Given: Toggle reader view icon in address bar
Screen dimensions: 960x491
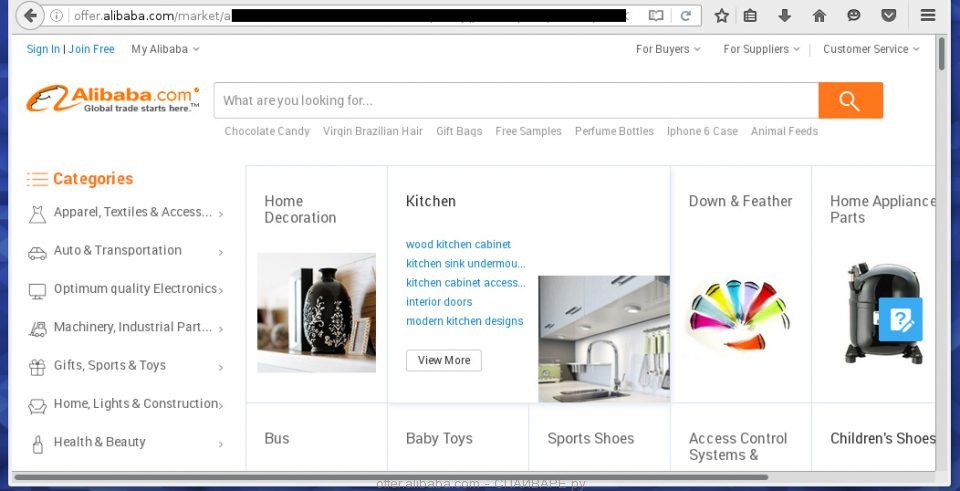Looking at the screenshot, I should click(x=656, y=16).
